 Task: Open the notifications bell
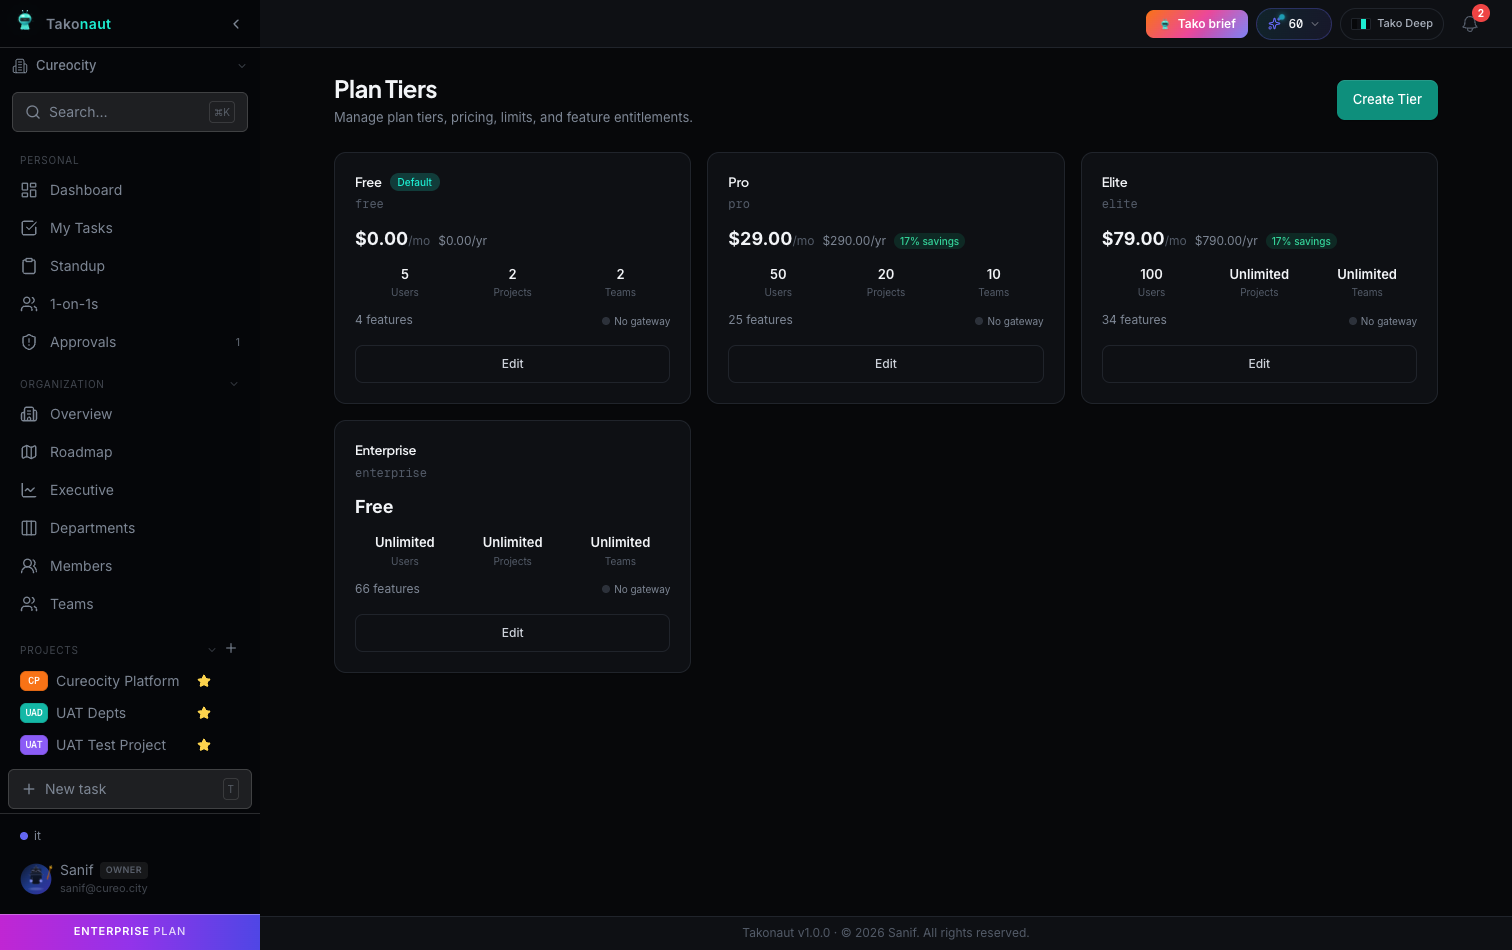pyautogui.click(x=1470, y=24)
